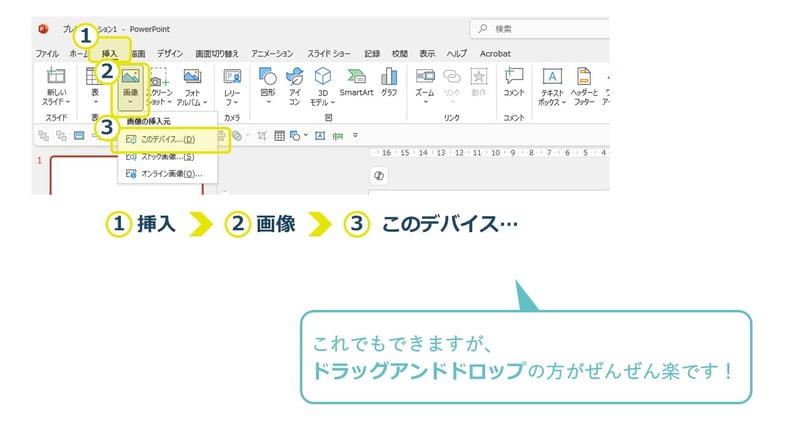Click the horizontal ruler at mark 12
The width and height of the screenshot is (785, 441).
459,153
